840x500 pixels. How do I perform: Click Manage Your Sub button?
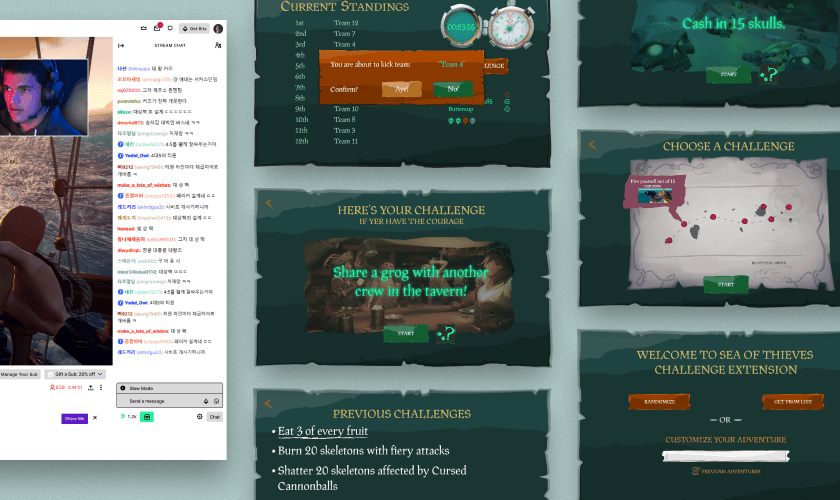[19, 374]
